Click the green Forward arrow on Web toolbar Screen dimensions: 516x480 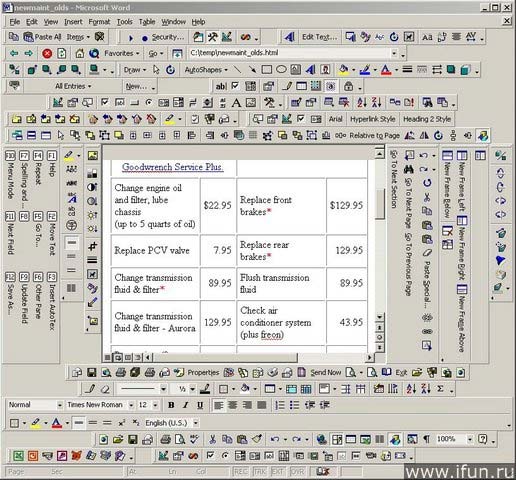[x=29, y=53]
